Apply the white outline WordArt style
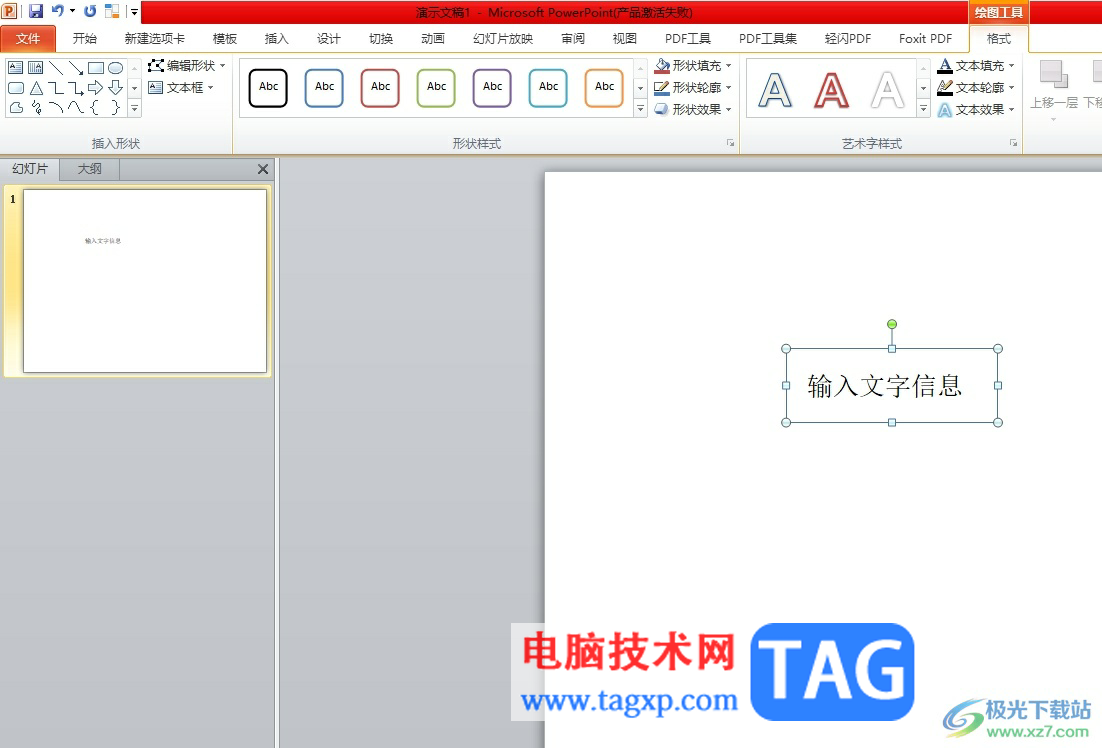1102x748 pixels. click(887, 90)
